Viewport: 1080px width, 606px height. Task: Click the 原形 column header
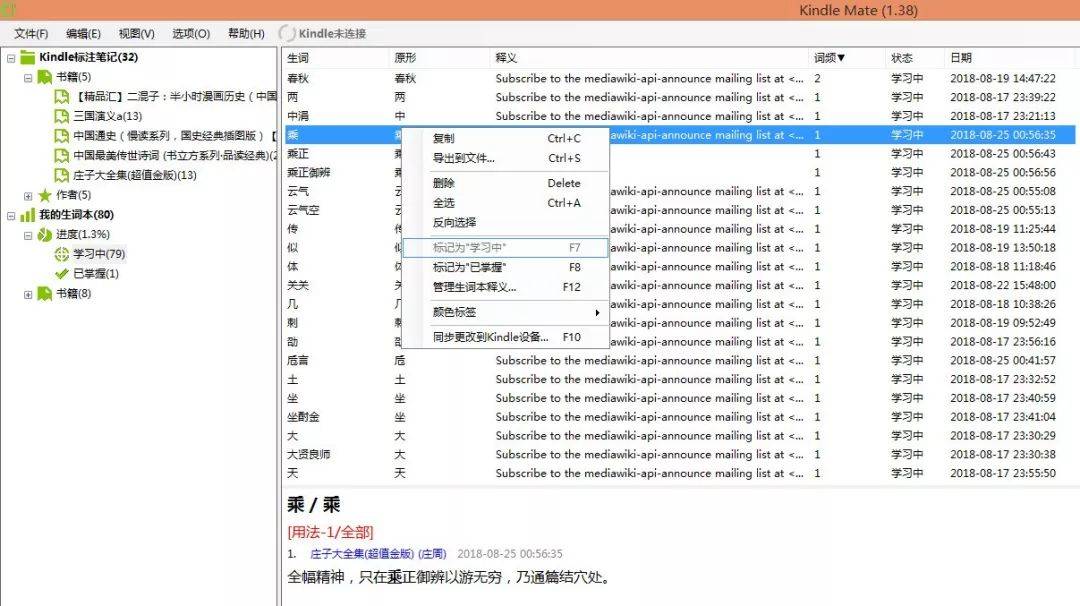[x=439, y=58]
